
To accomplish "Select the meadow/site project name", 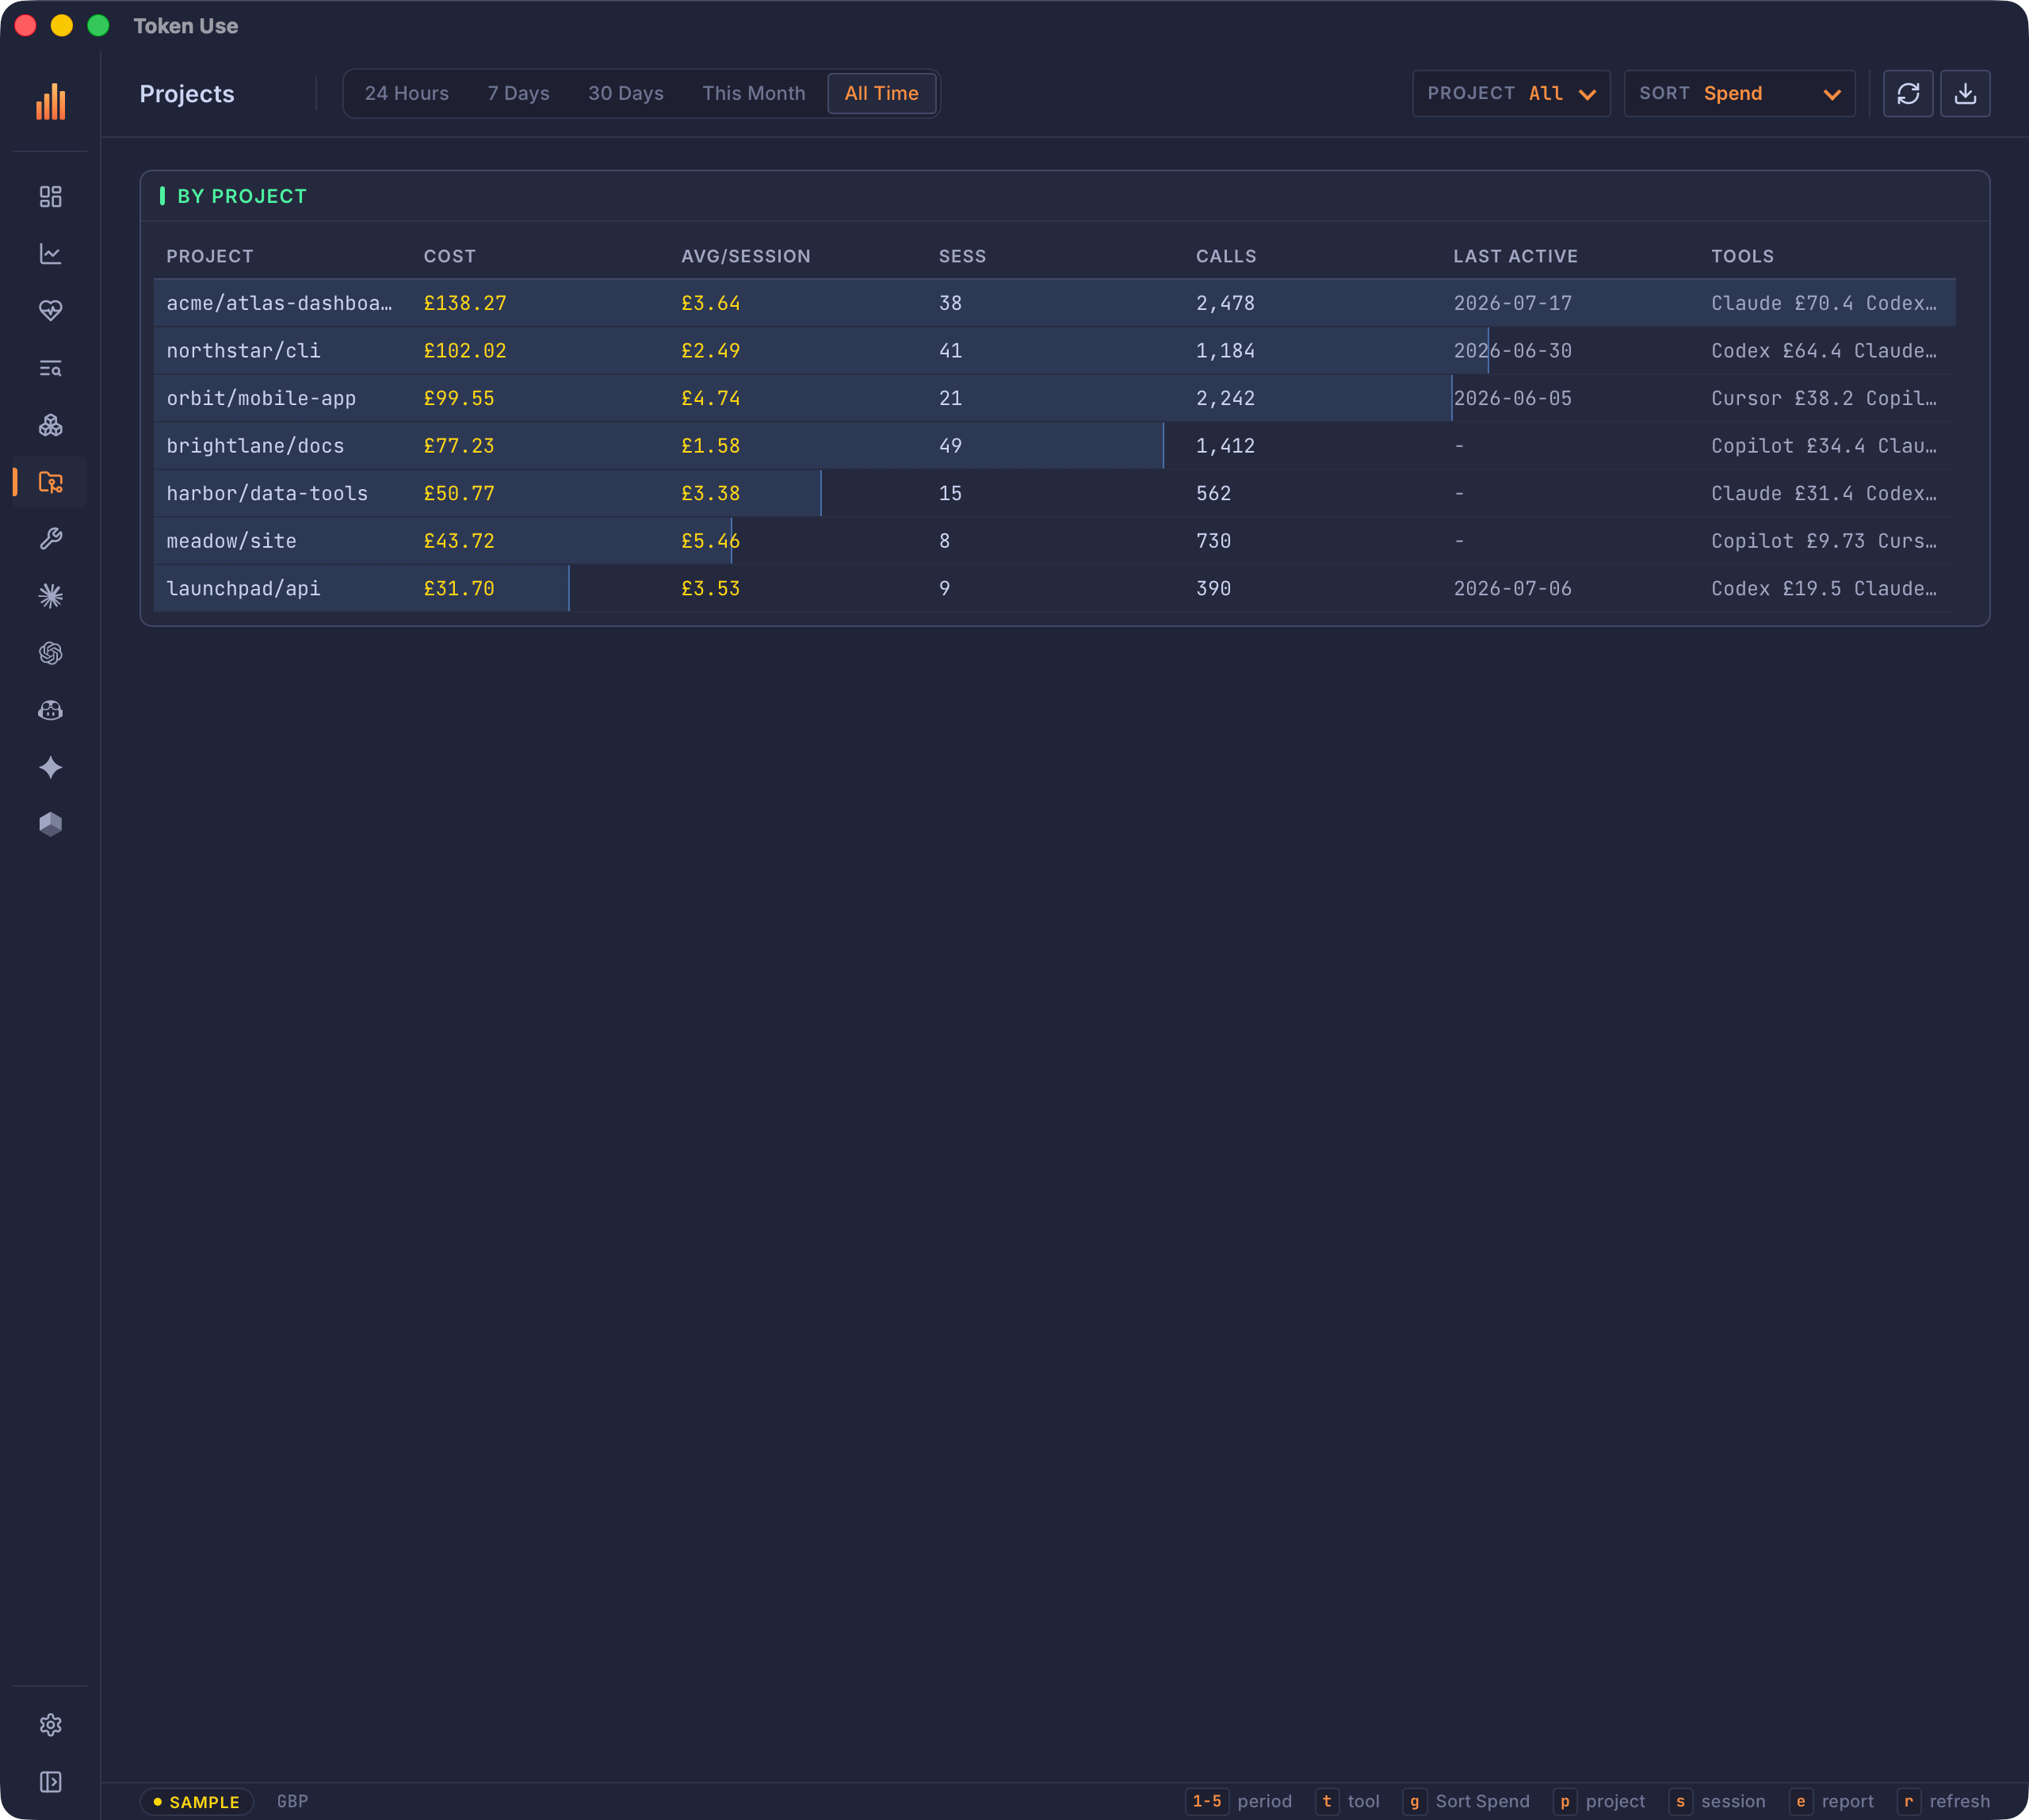I will [231, 541].
